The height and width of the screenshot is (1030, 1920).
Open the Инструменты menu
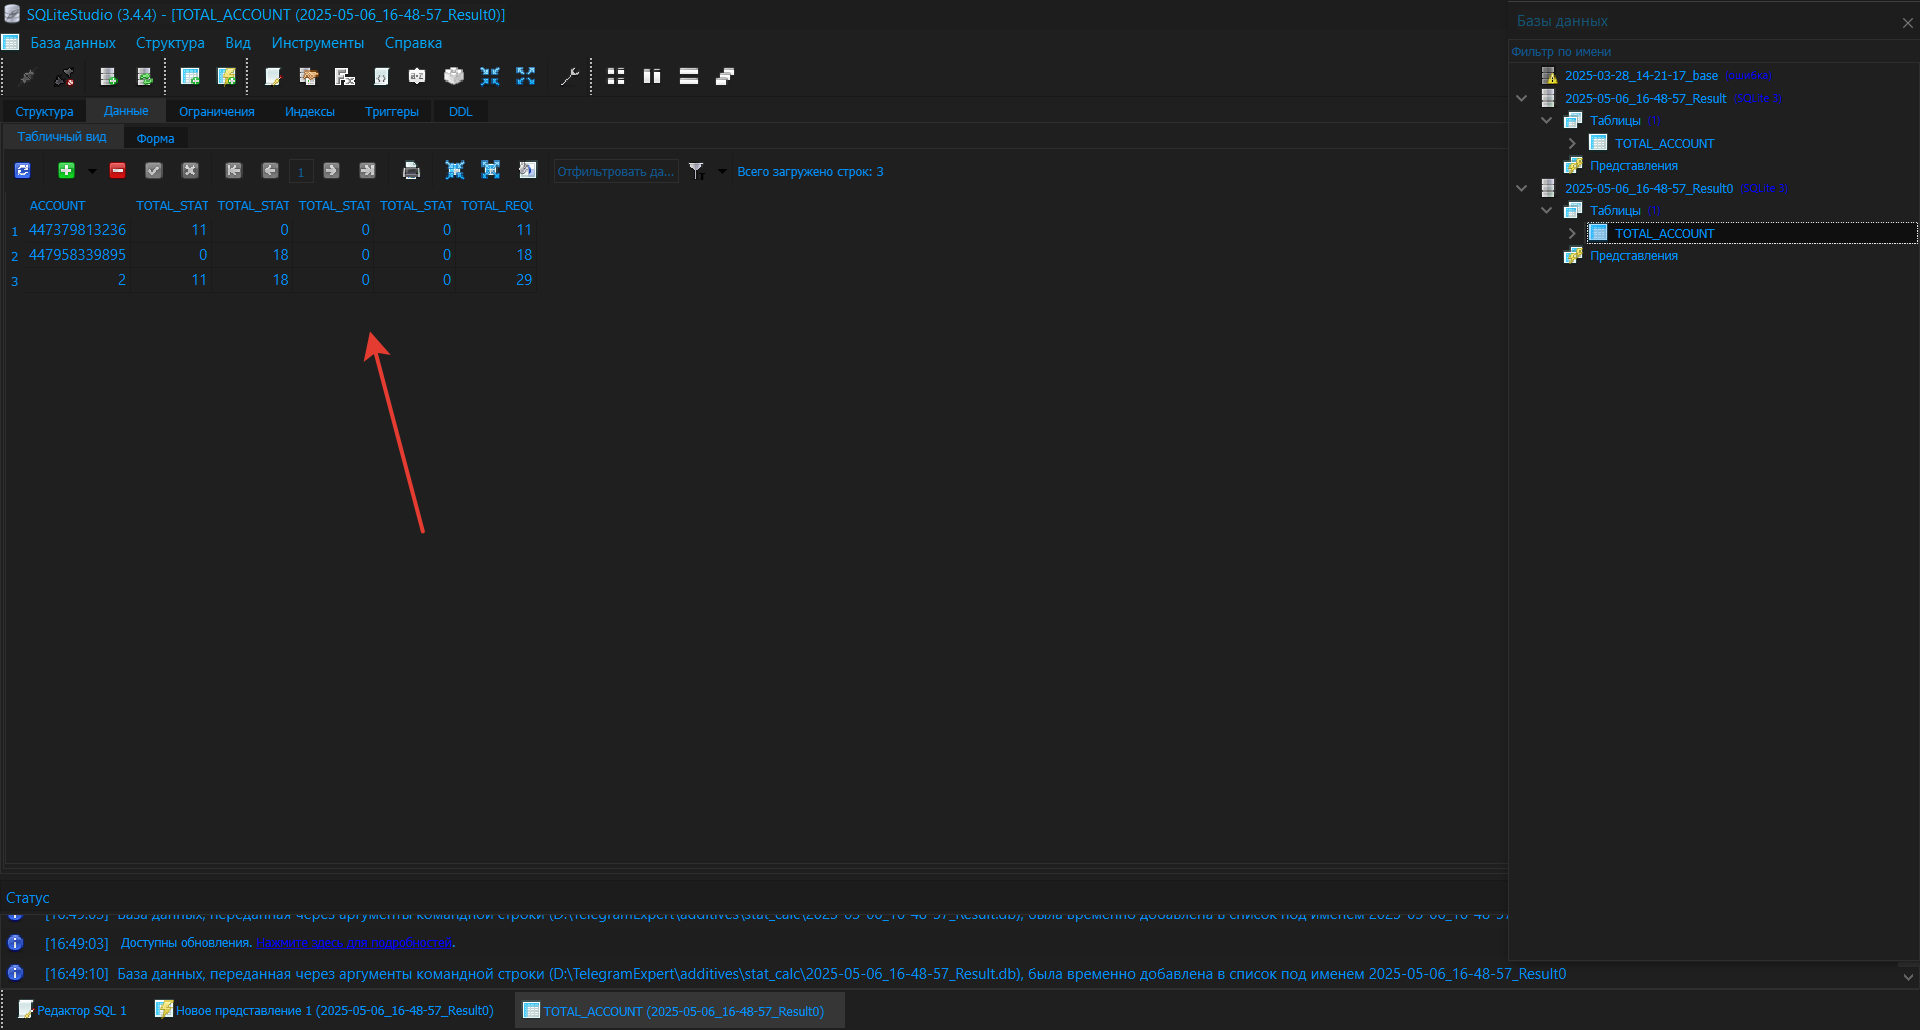coord(317,43)
